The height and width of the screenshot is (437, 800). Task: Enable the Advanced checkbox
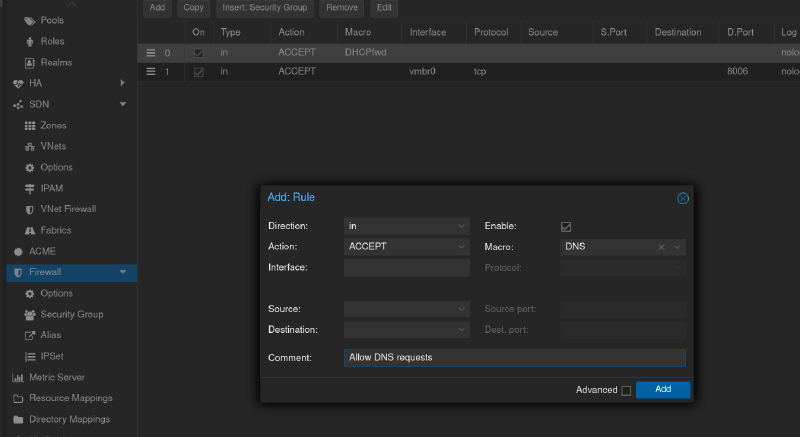coord(626,390)
